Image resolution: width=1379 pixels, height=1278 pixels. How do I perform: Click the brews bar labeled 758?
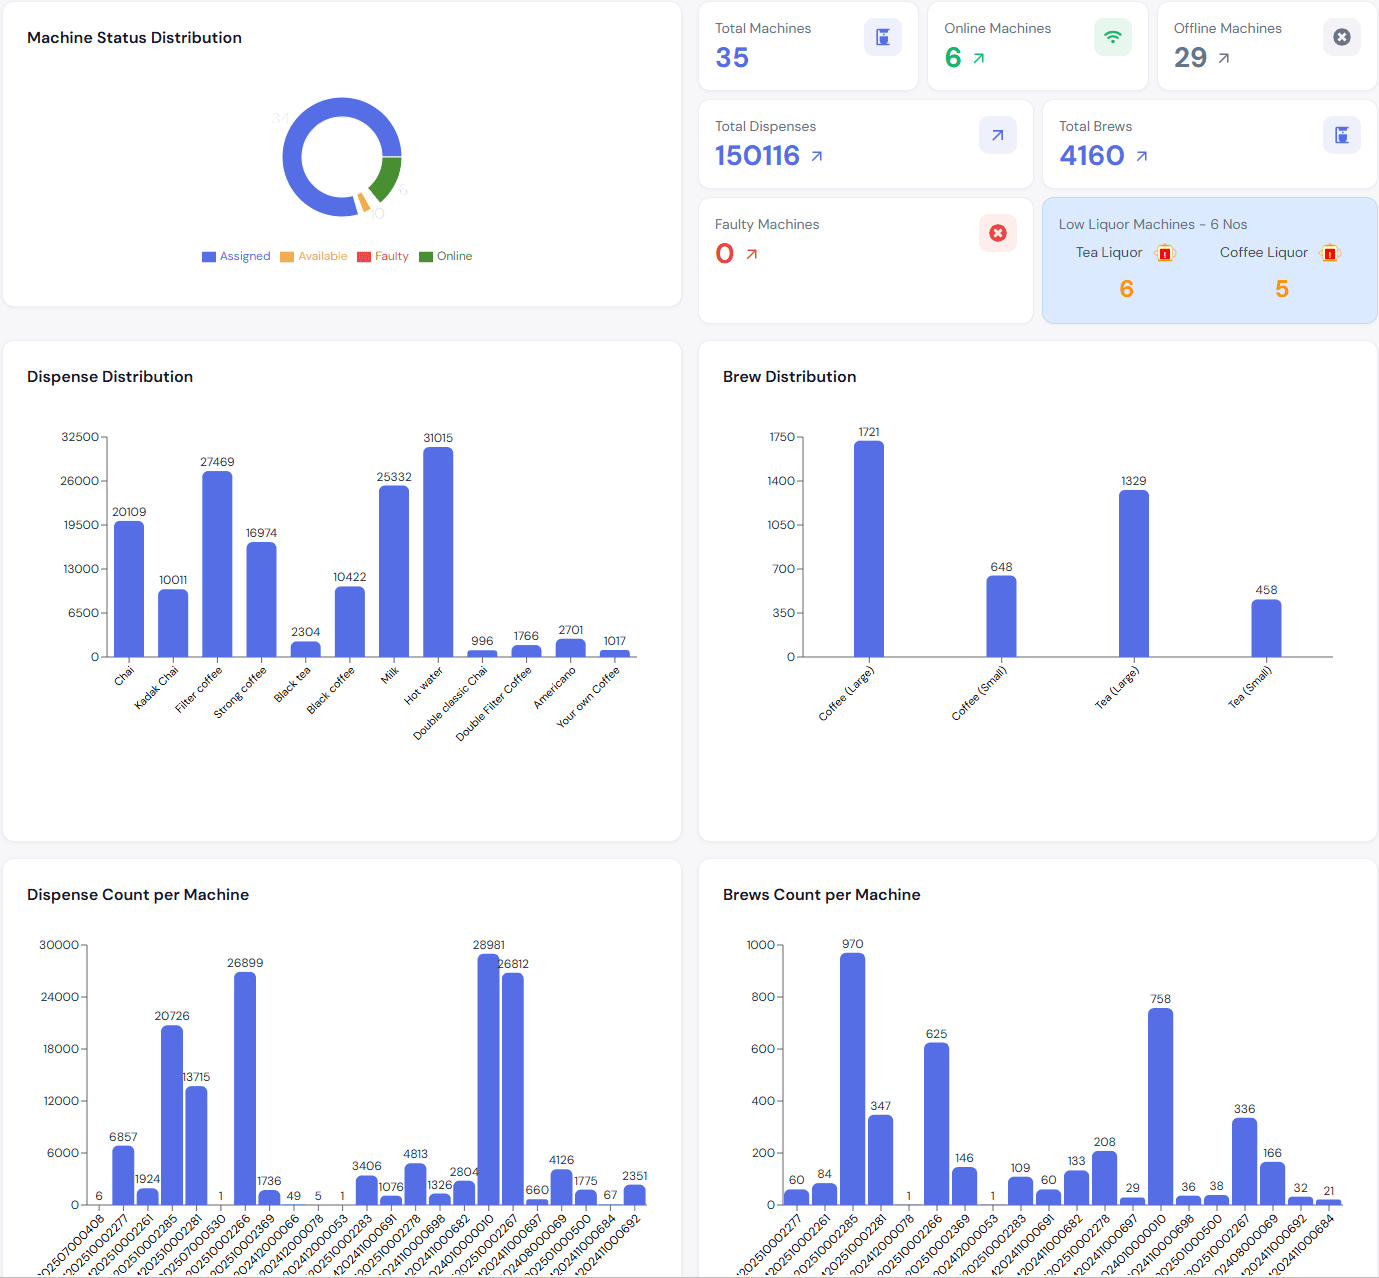(x=1160, y=1106)
